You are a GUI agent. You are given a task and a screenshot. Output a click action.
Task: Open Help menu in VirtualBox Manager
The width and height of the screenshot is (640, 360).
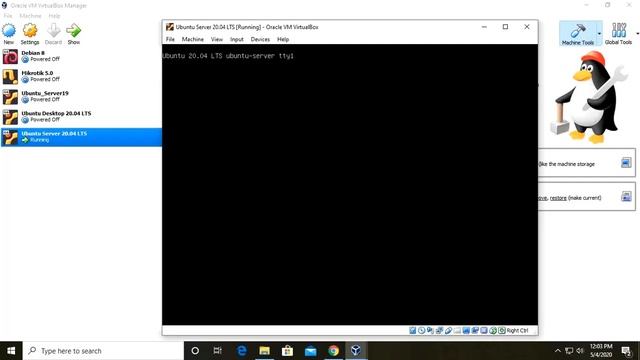click(x=54, y=16)
